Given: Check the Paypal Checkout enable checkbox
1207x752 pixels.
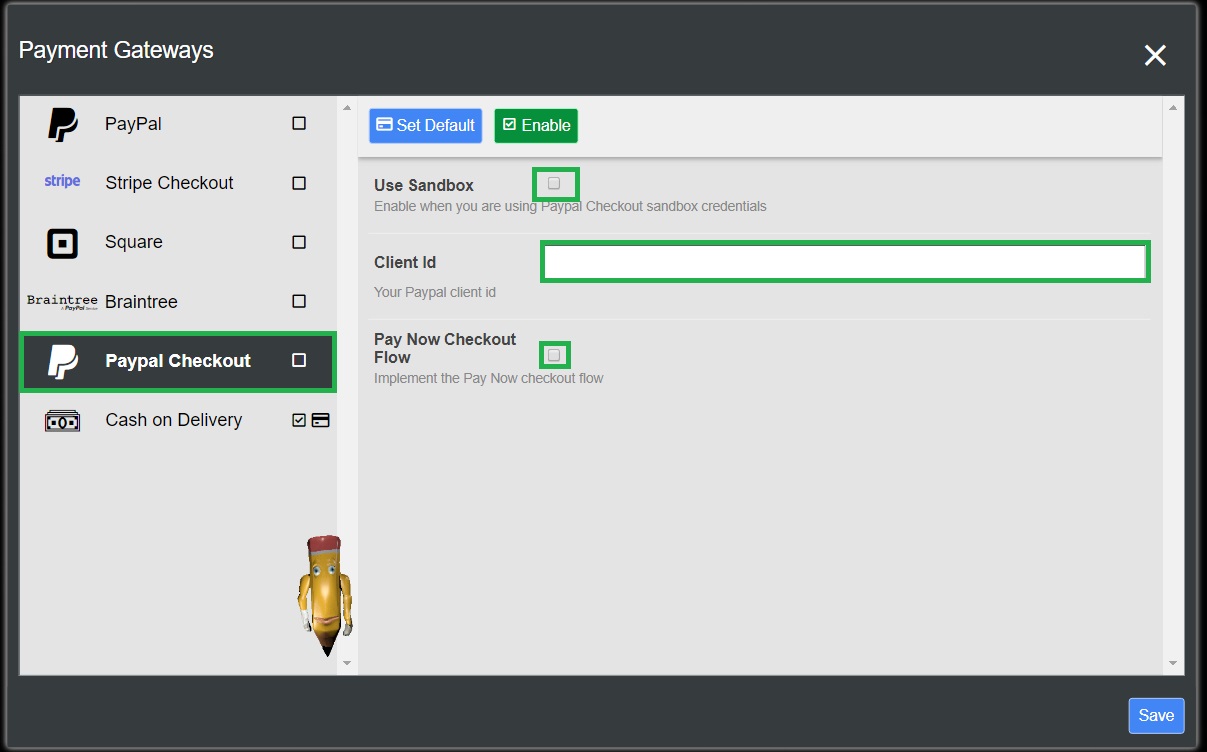Looking at the screenshot, I should pos(298,362).
